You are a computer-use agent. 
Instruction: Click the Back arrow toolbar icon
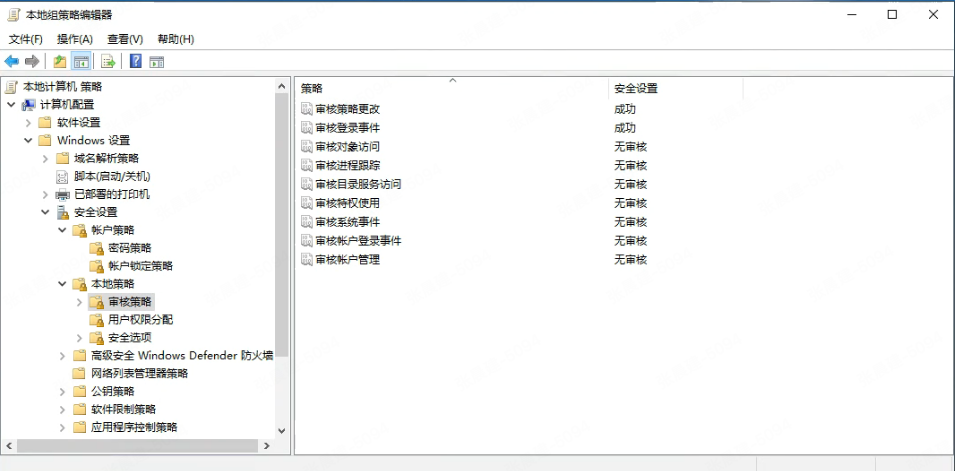coord(12,61)
